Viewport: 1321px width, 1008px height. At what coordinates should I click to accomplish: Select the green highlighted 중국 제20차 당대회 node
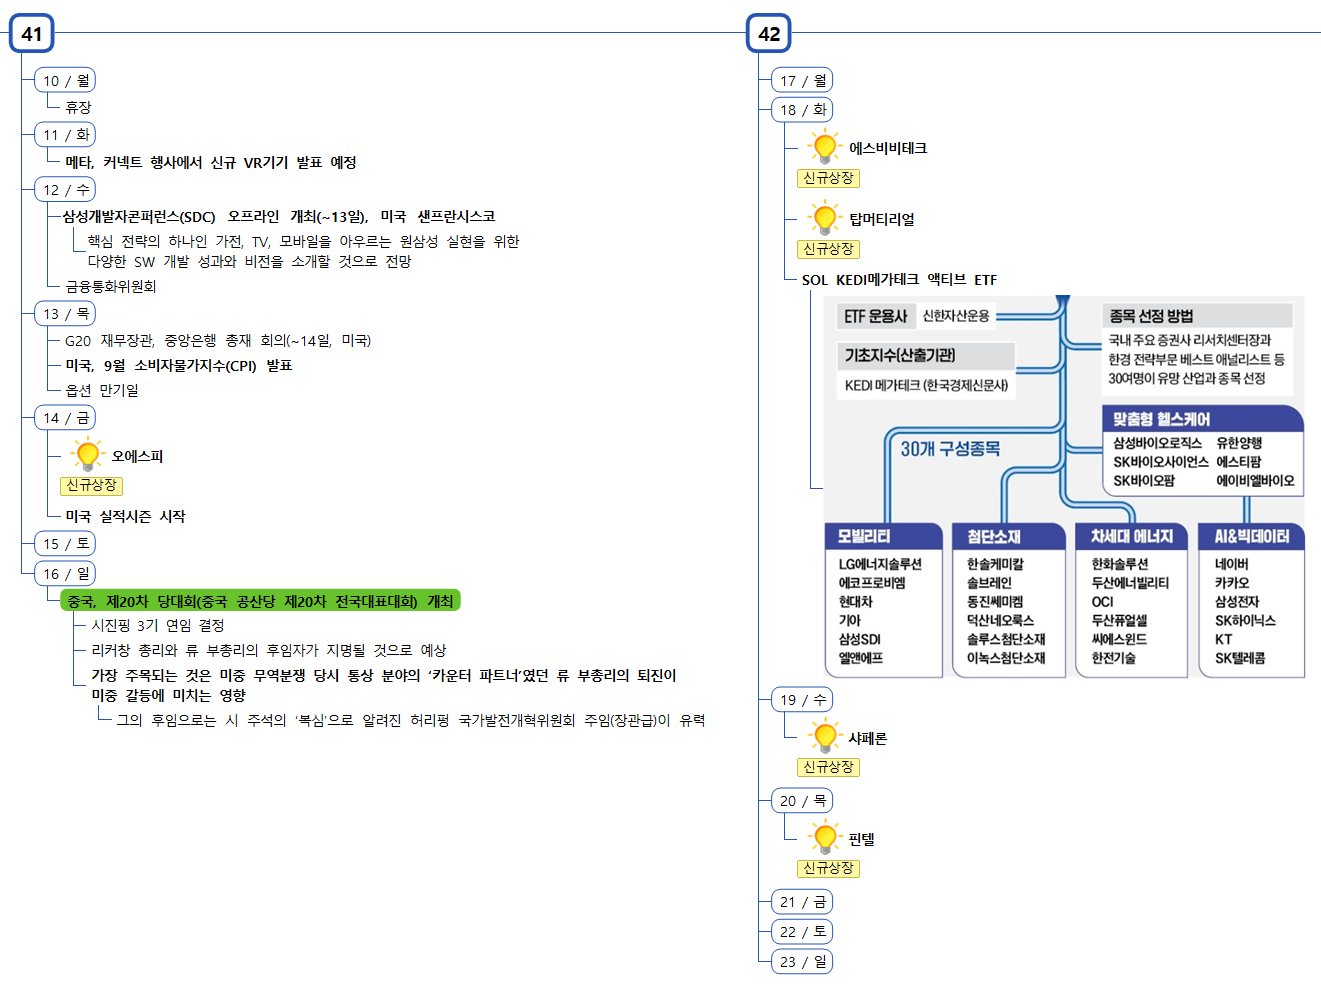click(x=260, y=600)
